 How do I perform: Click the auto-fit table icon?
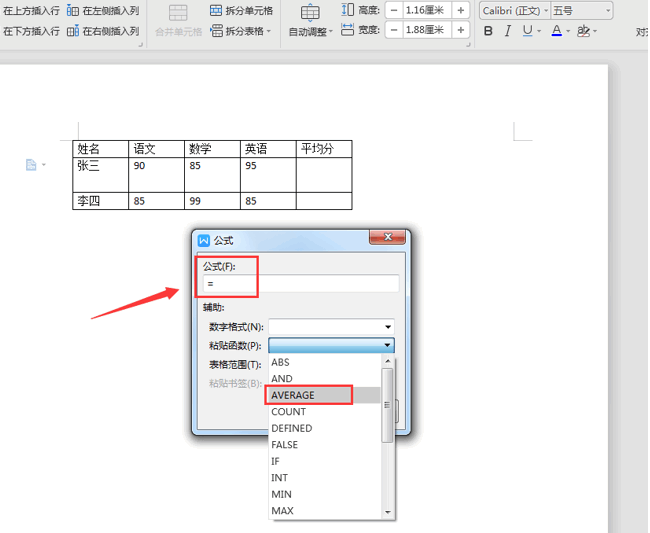(310, 13)
